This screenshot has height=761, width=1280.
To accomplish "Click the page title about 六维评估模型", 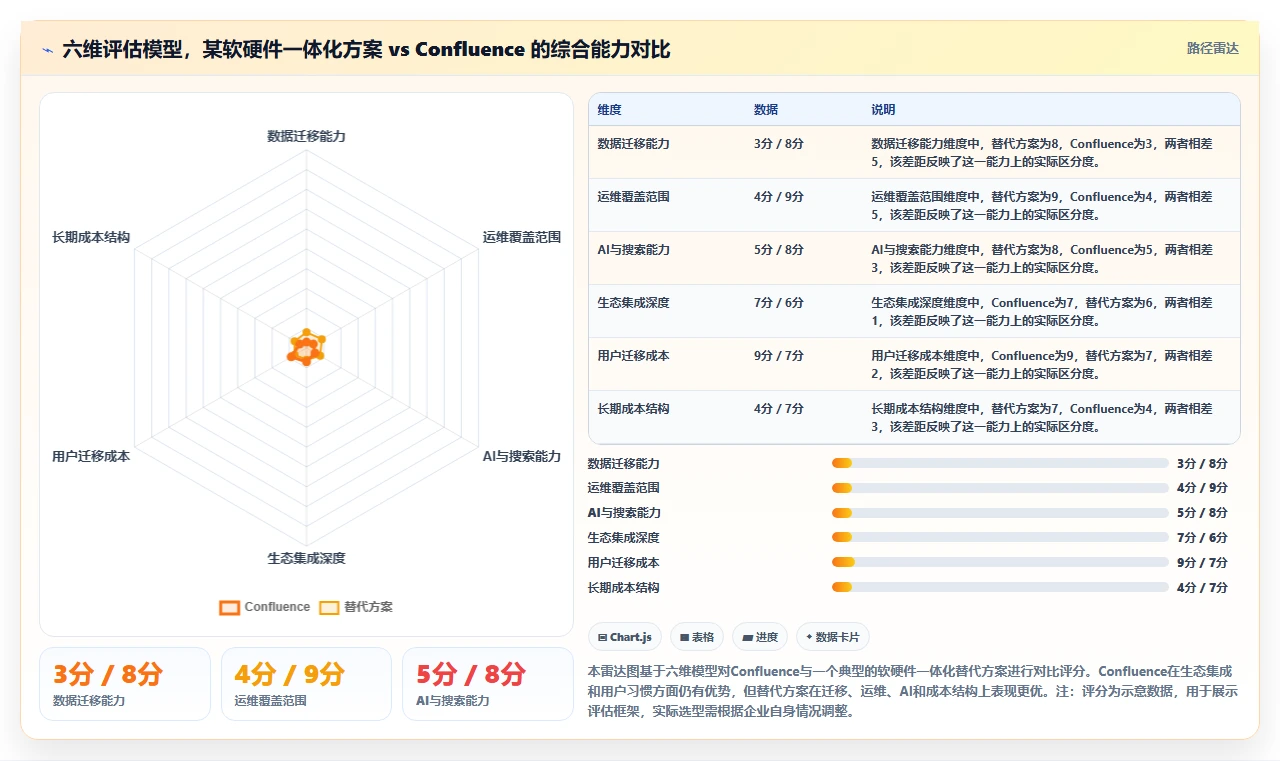I will click(366, 50).
